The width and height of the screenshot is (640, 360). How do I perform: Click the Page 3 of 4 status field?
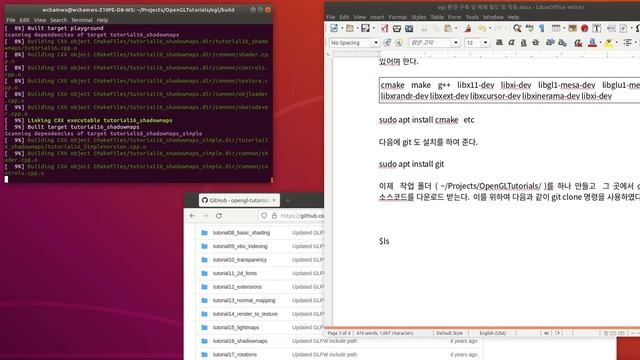[x=339, y=333]
